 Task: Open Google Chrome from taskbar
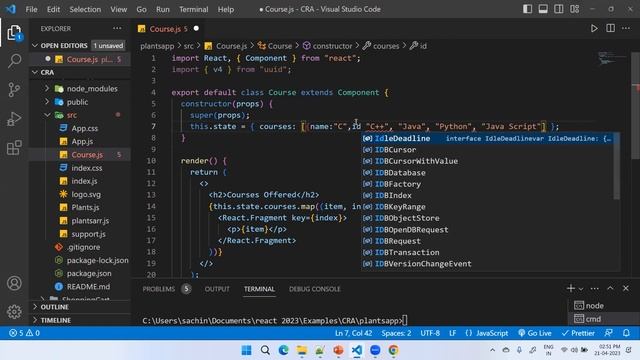(393, 350)
